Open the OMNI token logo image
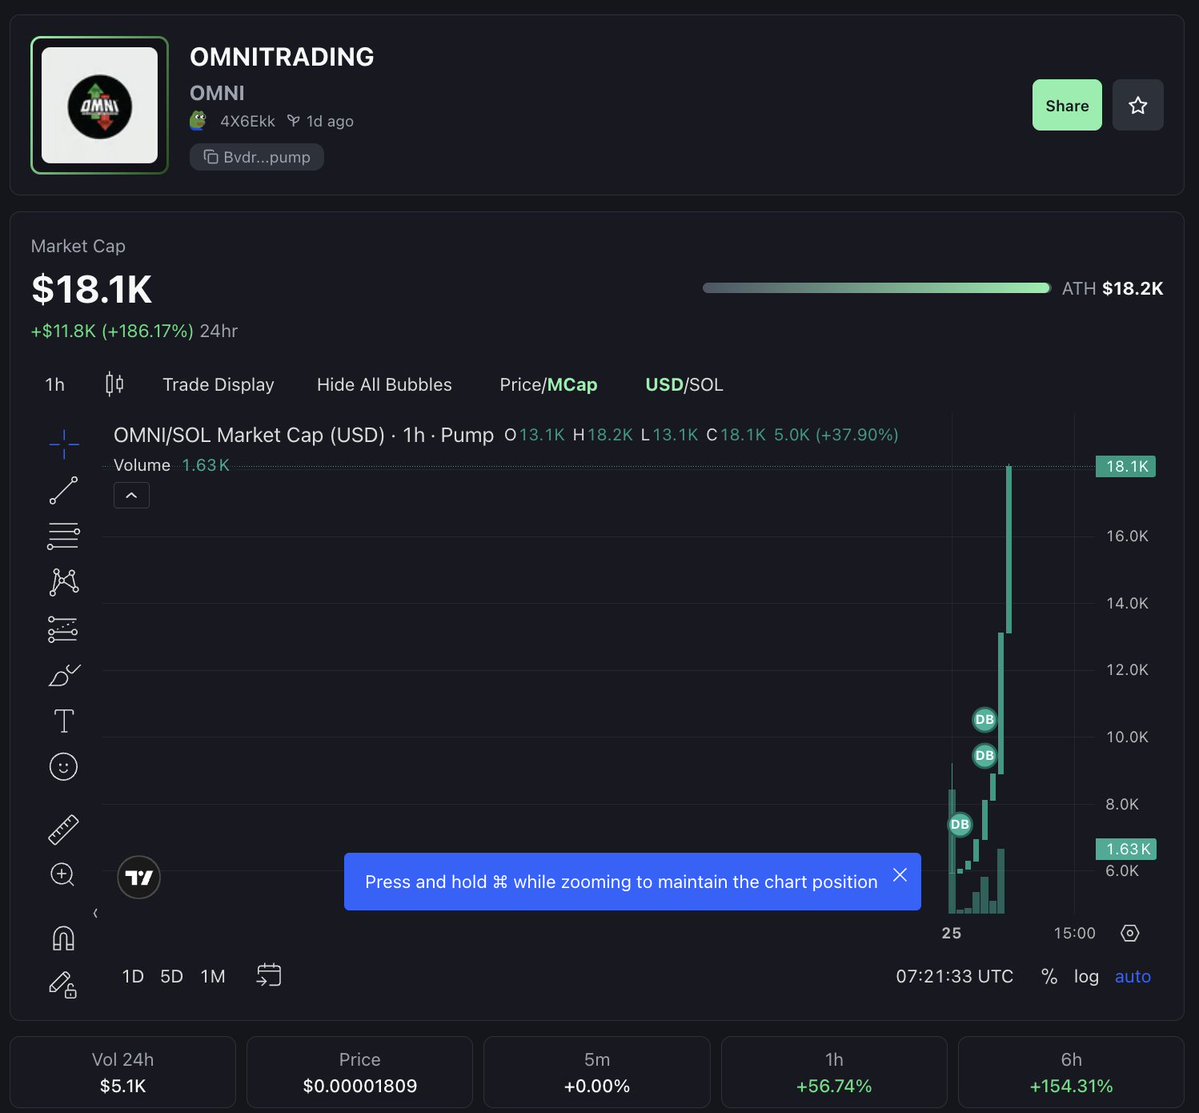The height and width of the screenshot is (1113, 1199). pos(99,105)
